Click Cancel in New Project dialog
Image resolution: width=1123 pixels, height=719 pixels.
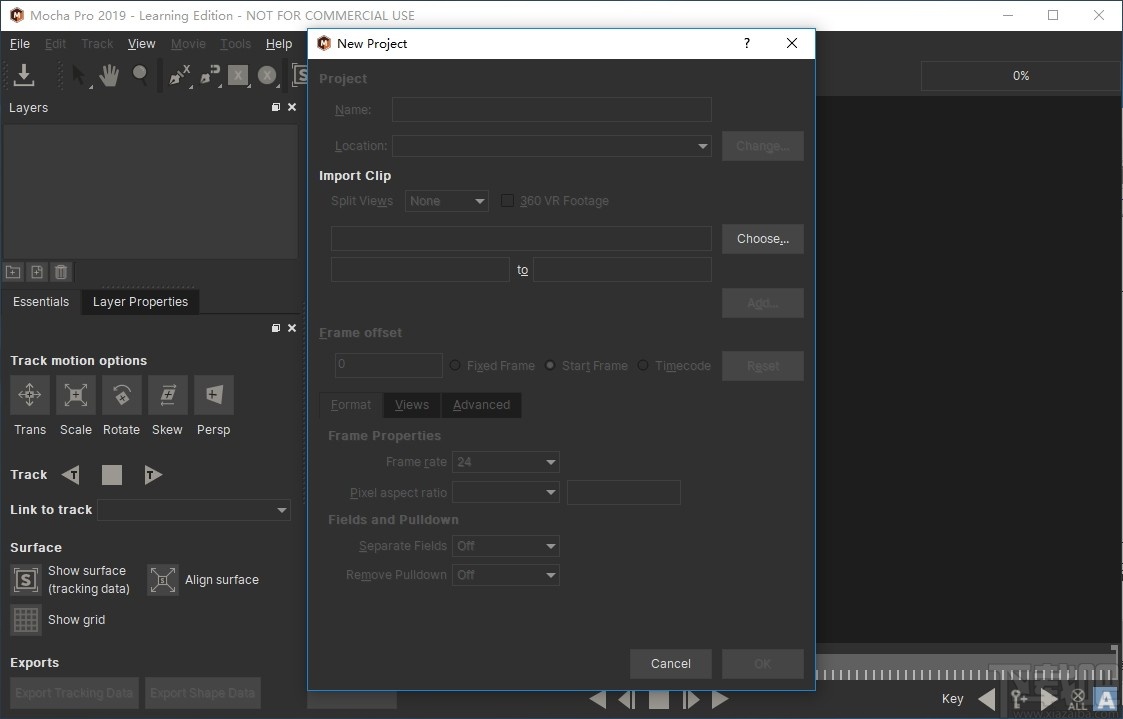pyautogui.click(x=671, y=664)
